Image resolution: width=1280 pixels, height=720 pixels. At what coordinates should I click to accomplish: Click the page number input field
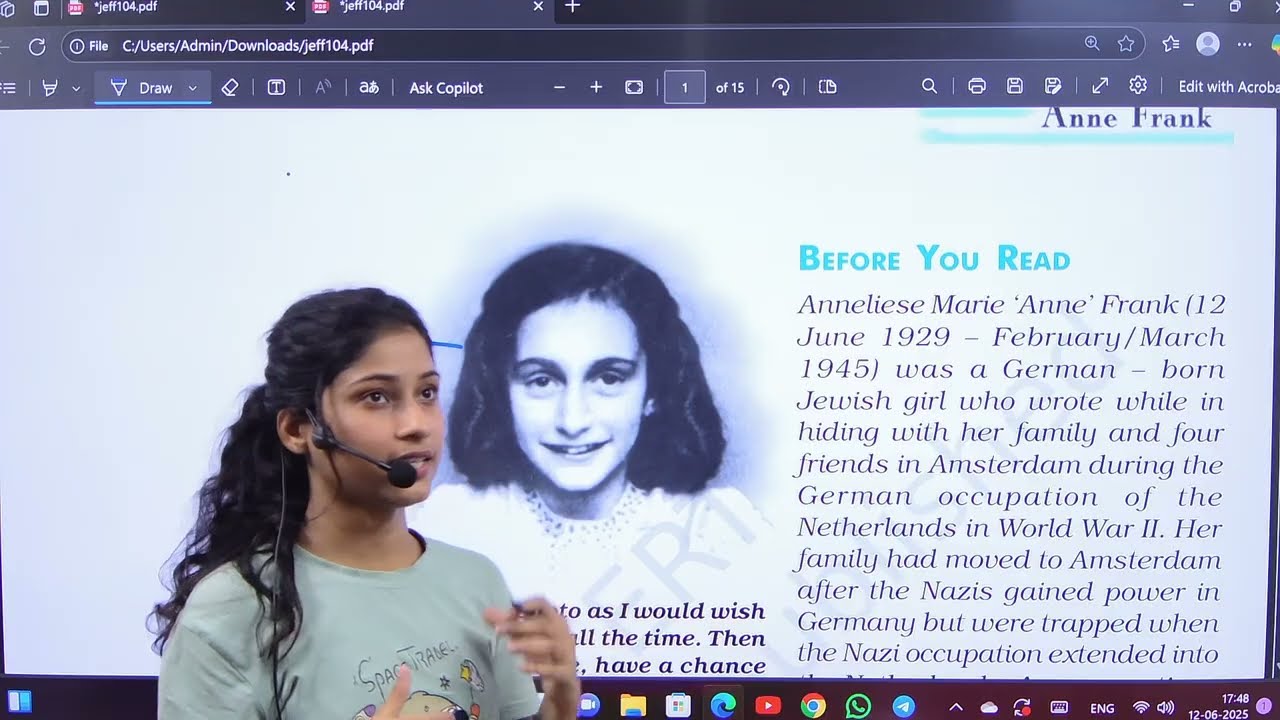pos(685,87)
